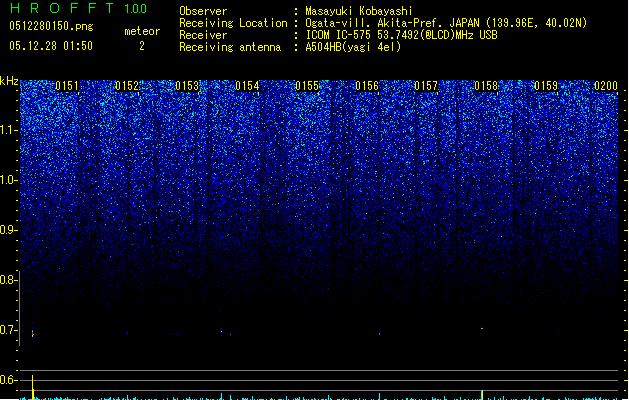Click the tall yellow power spike at bottom left
This screenshot has width=629, height=400.
pyautogui.click(x=32, y=387)
